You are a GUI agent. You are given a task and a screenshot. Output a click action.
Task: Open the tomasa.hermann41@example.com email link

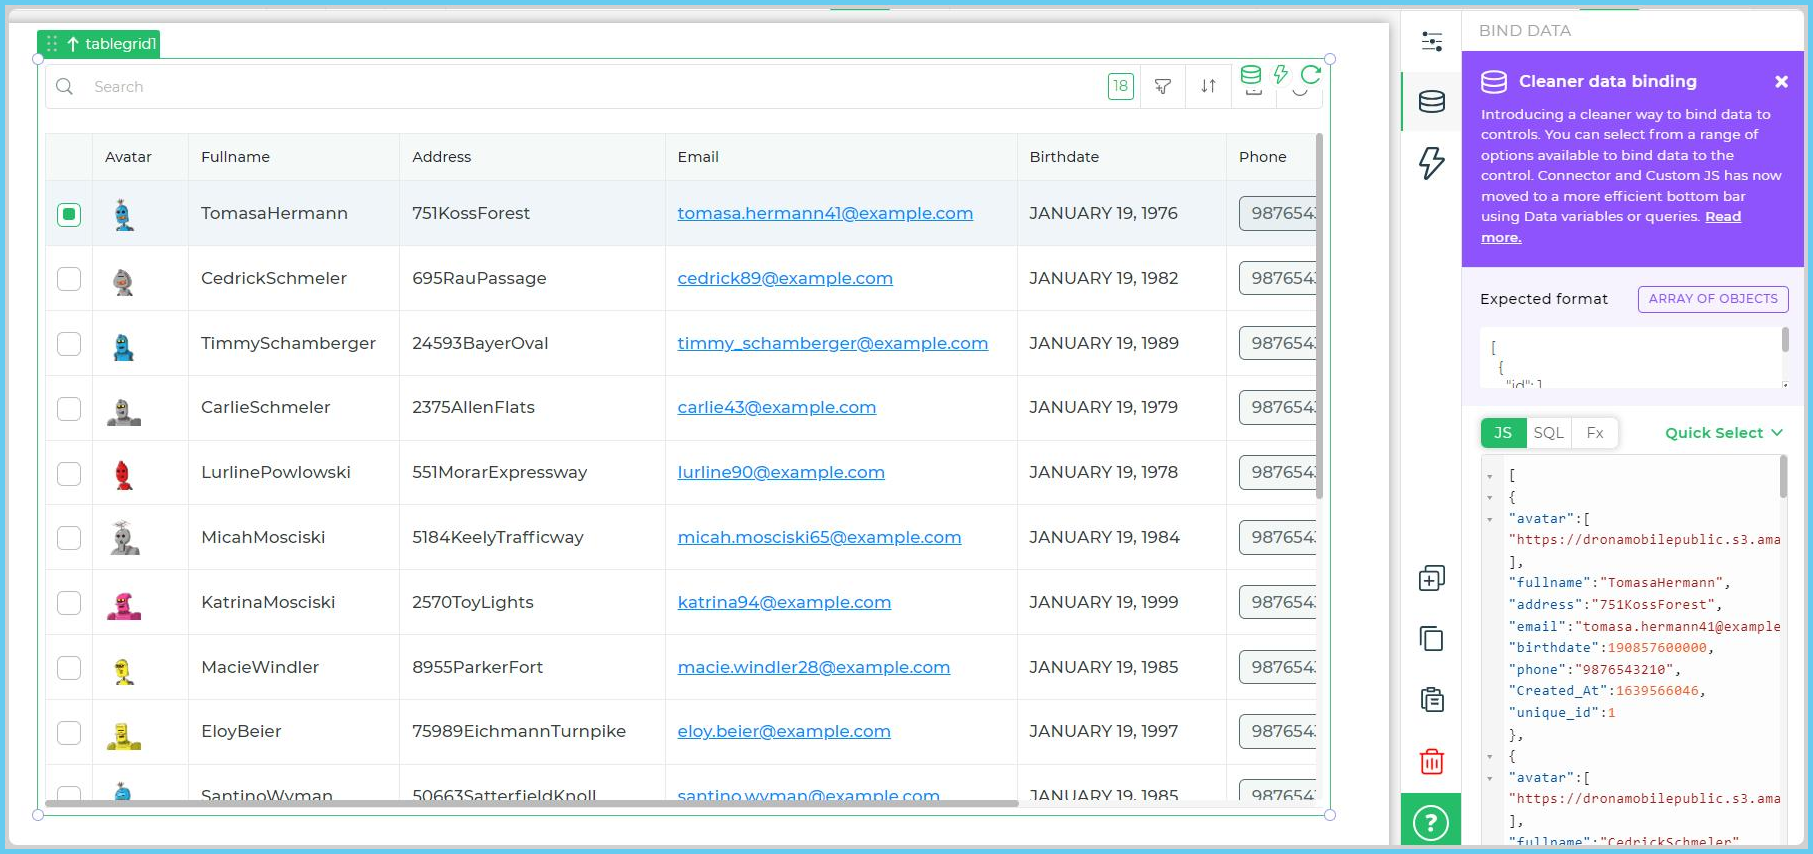tap(824, 213)
